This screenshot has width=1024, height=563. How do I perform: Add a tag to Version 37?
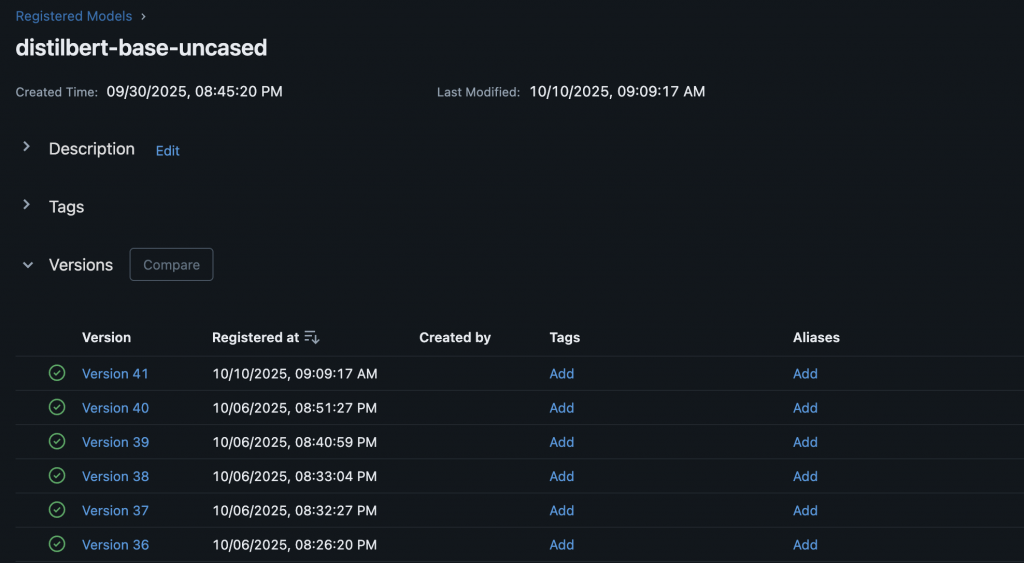(561, 511)
